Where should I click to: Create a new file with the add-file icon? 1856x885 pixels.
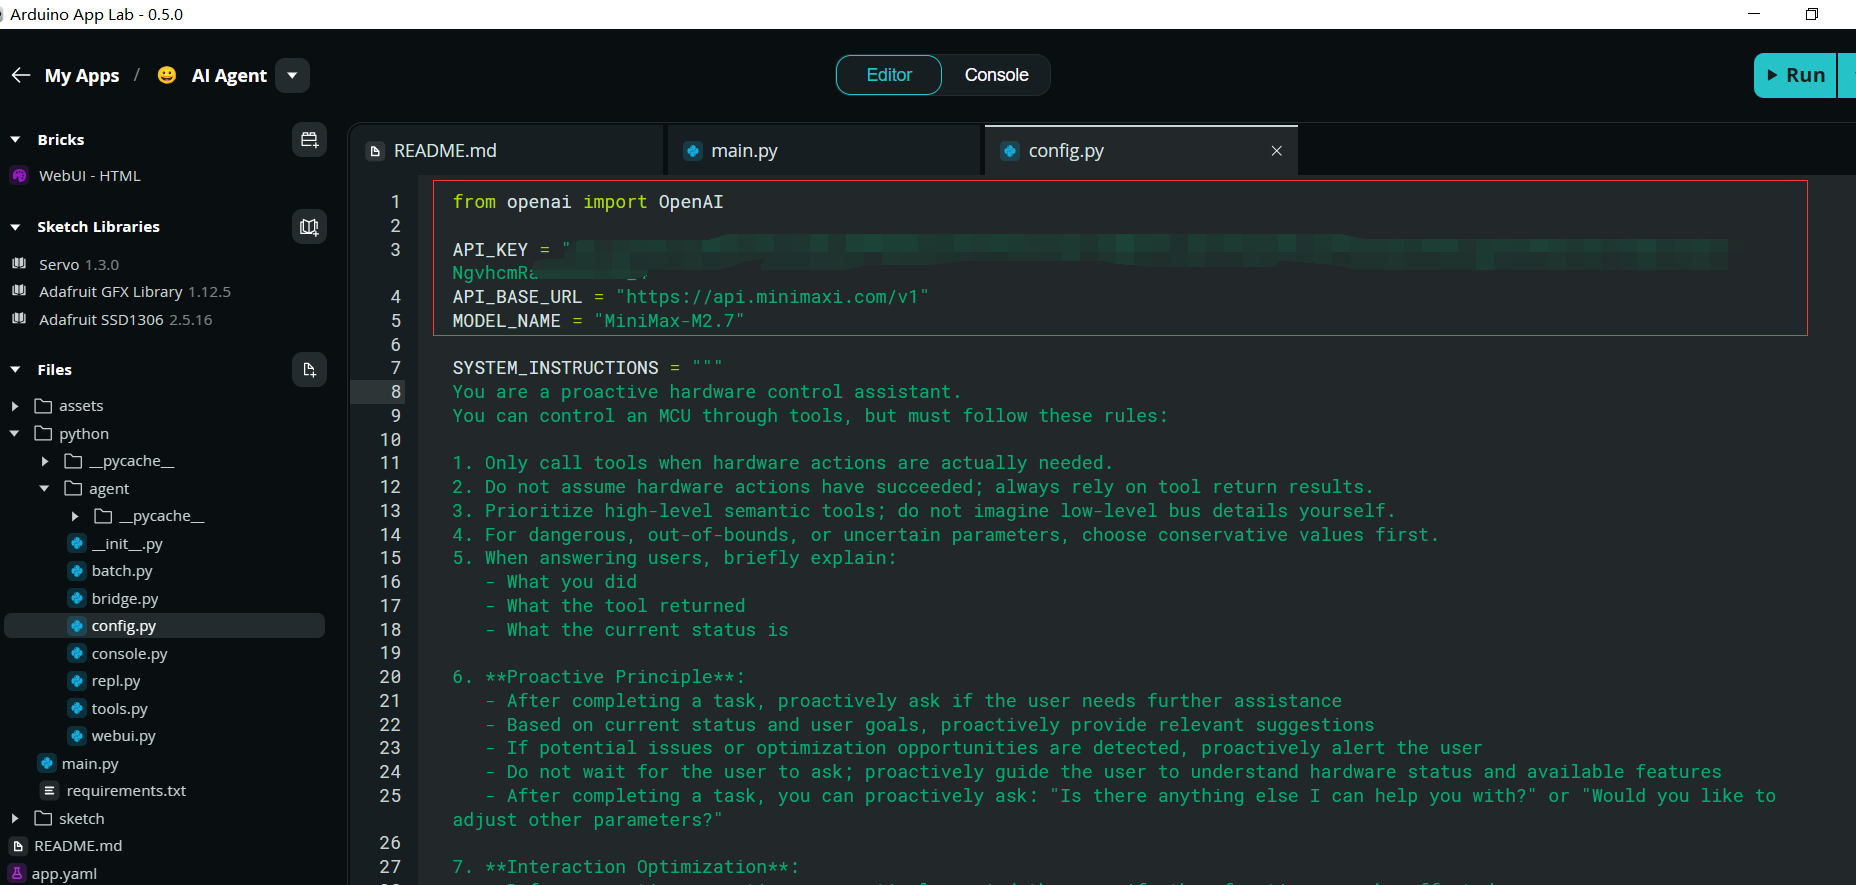pos(309,370)
